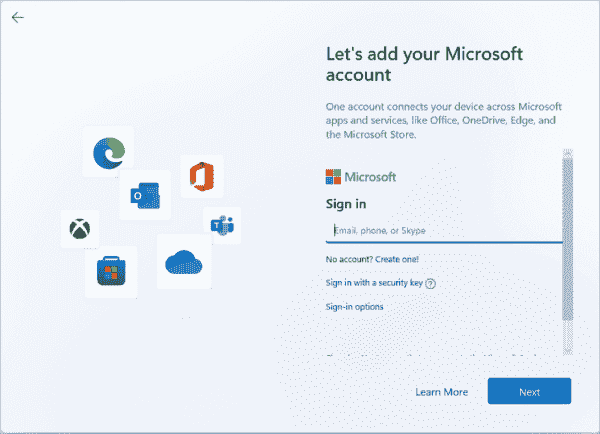The image size is (600, 434).
Task: Click the Sign in heading
Action: [346, 204]
